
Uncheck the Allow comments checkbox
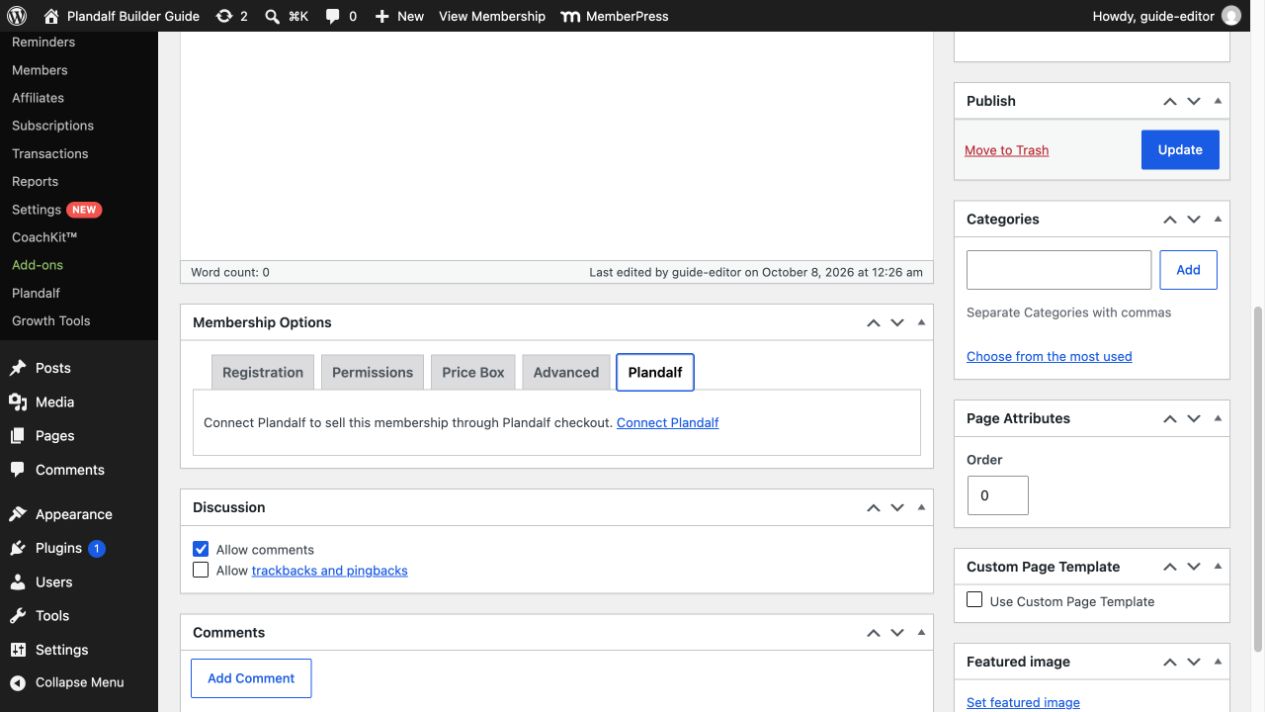(201, 549)
